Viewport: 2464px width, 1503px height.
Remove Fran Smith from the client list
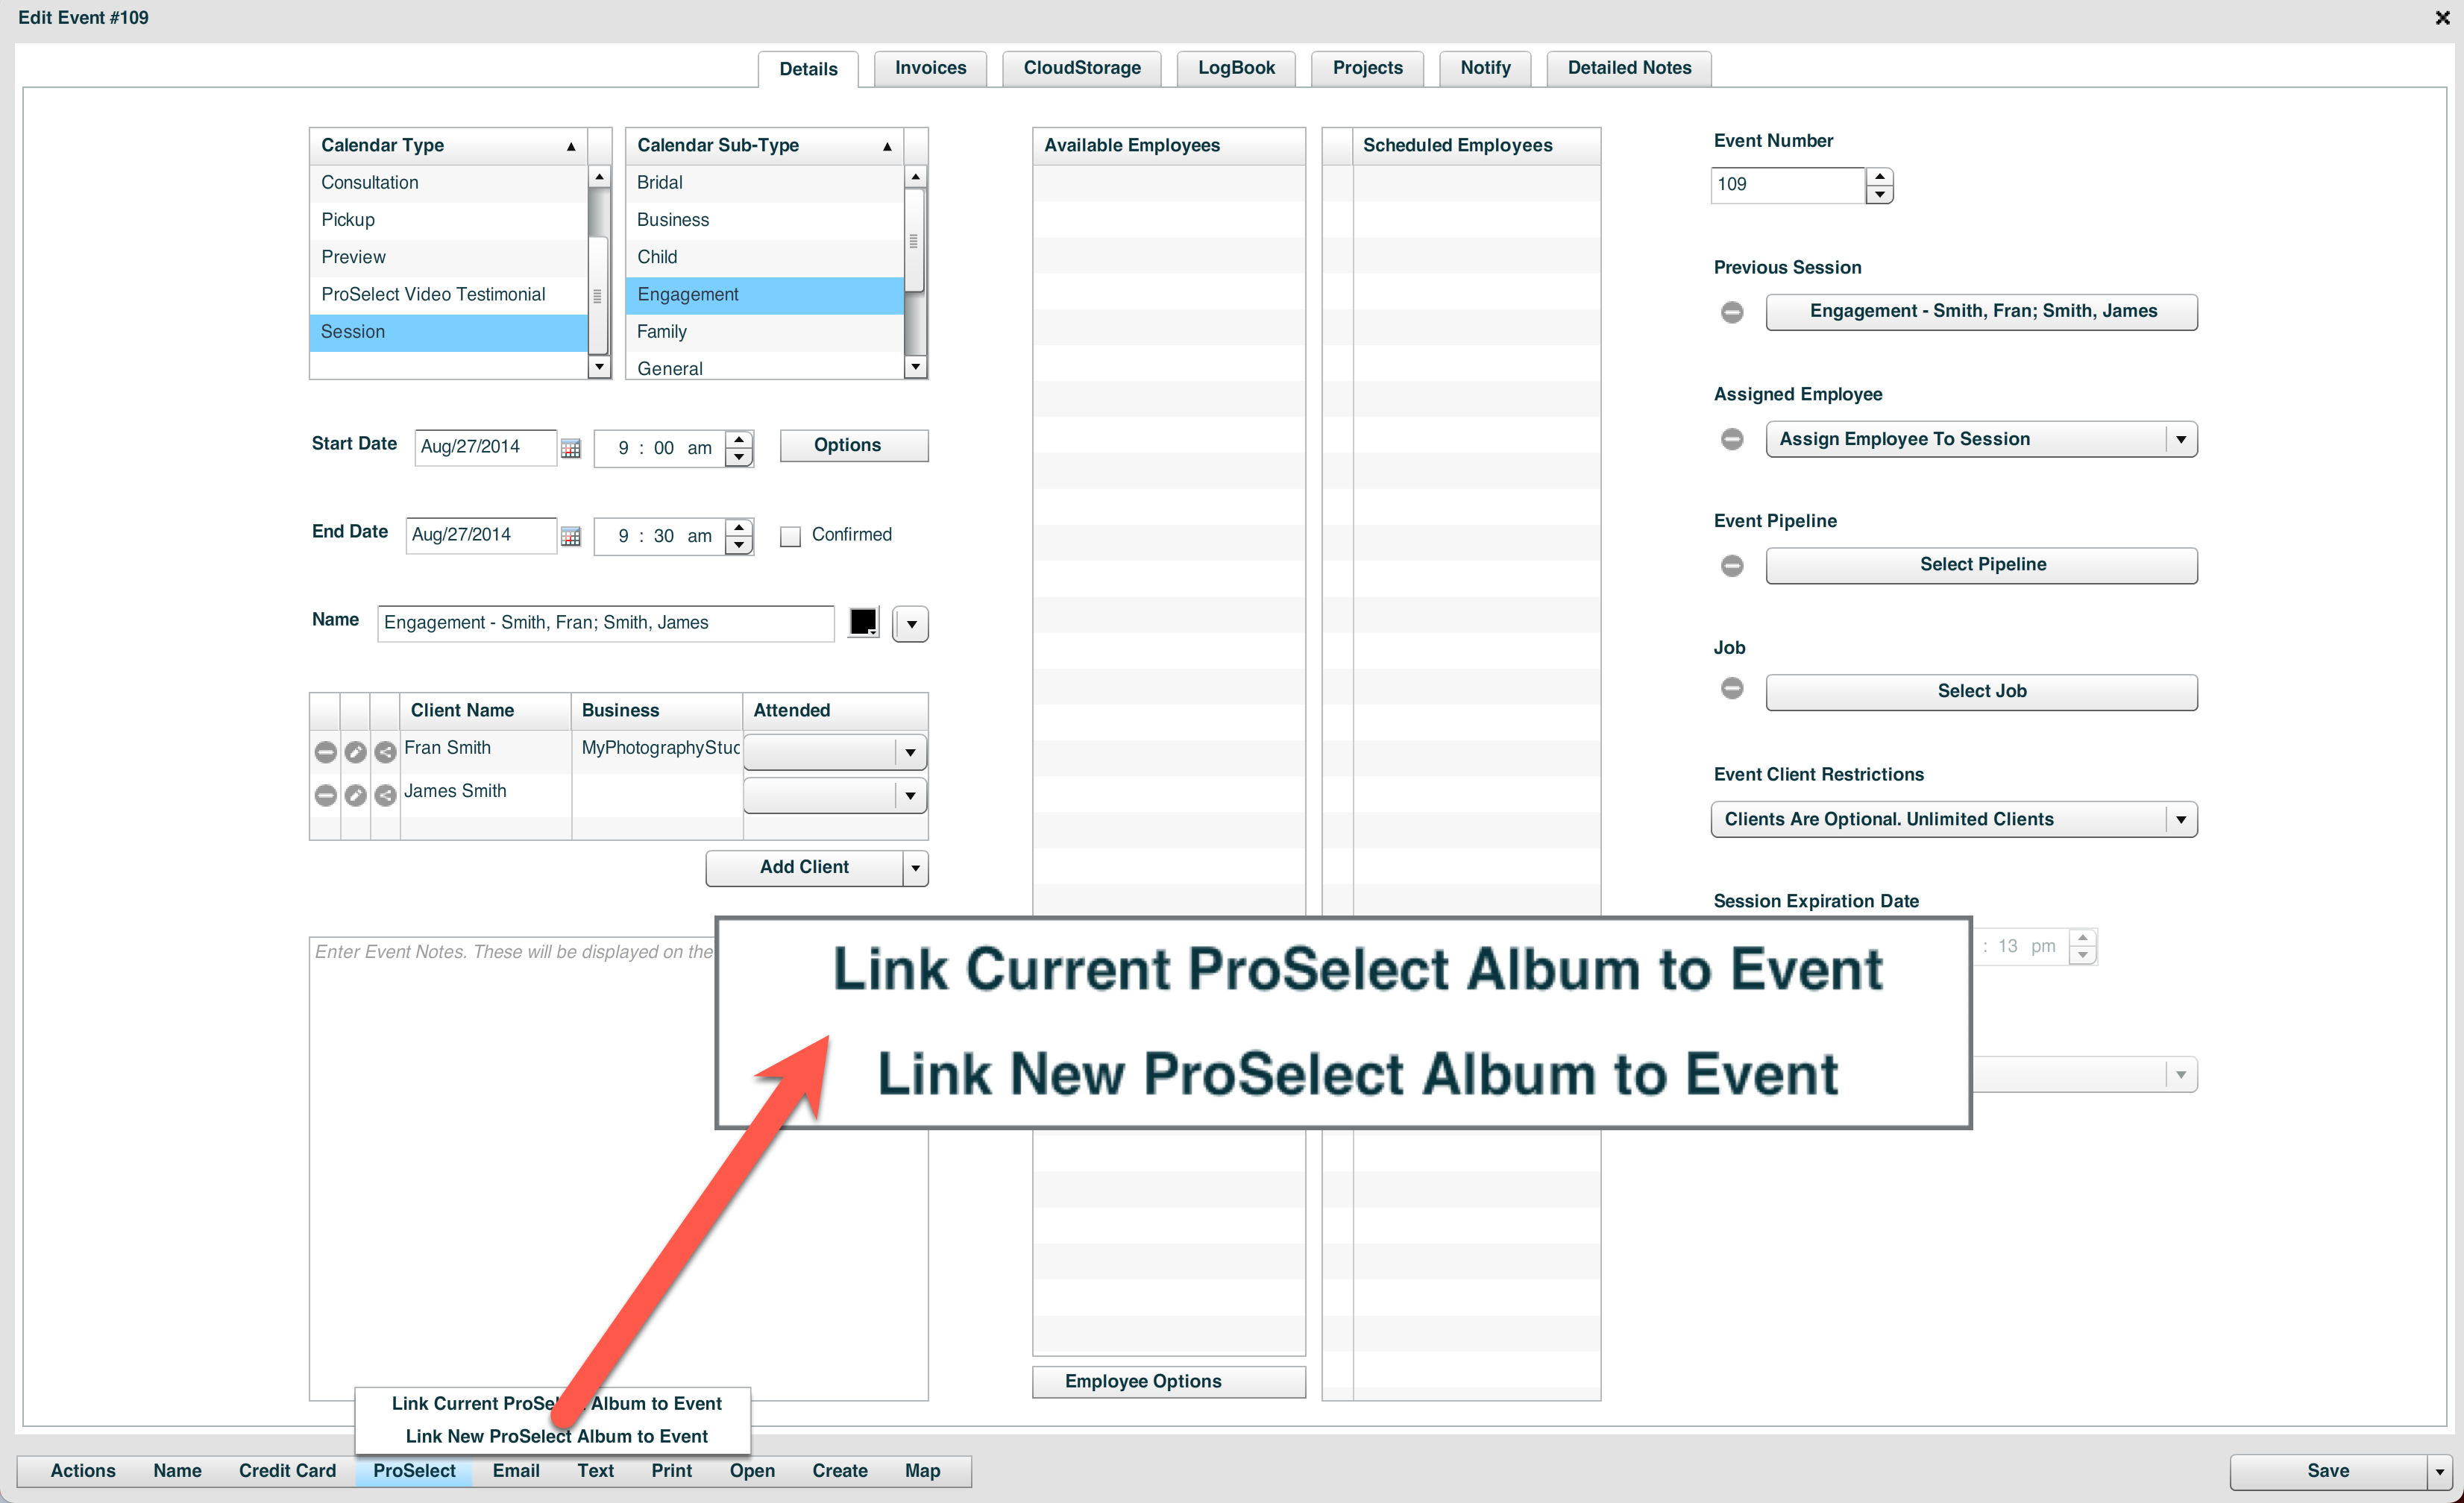tap(325, 752)
